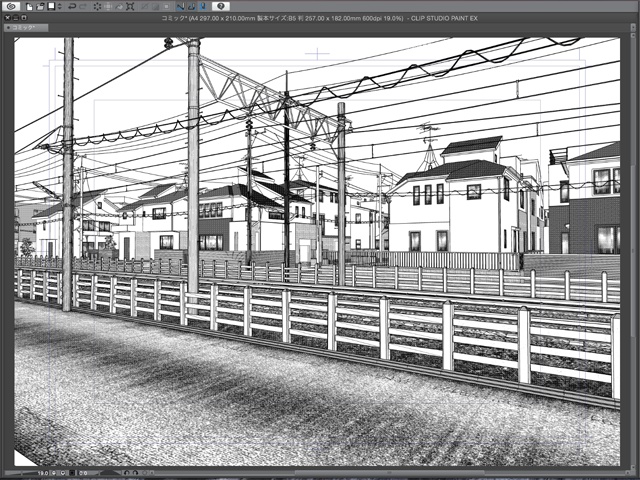Click the greyed-out Deselect icon

point(144,7)
